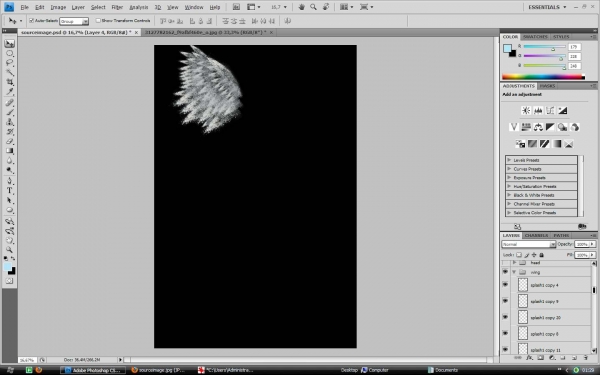Add a Channel Mixer adjustment
This screenshot has height=375, width=600.
pos(575,127)
